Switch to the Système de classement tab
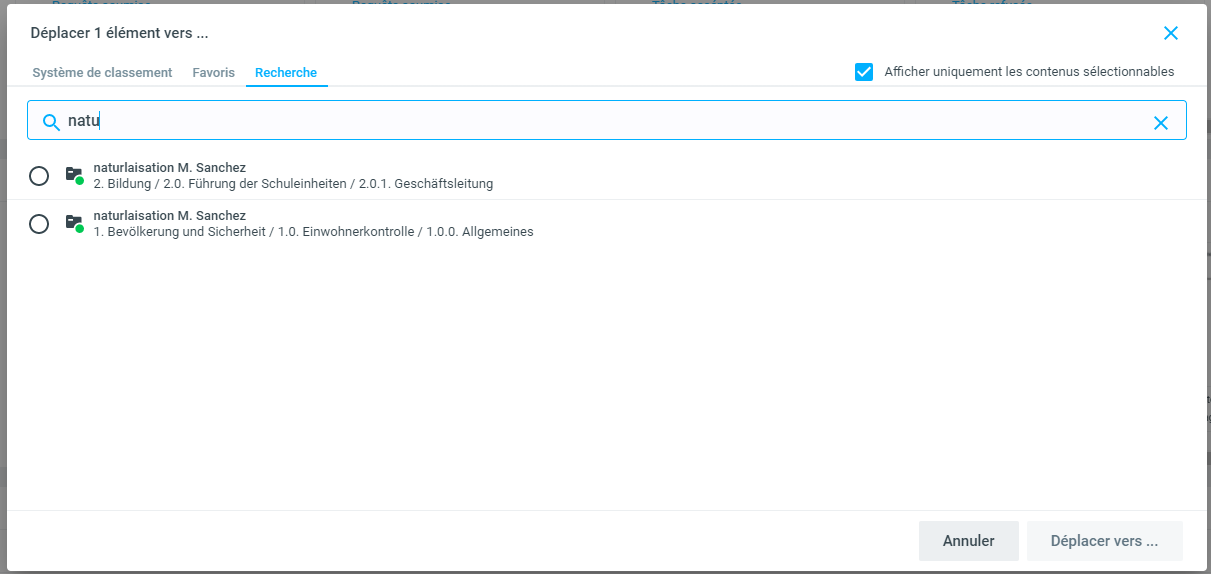 [102, 73]
